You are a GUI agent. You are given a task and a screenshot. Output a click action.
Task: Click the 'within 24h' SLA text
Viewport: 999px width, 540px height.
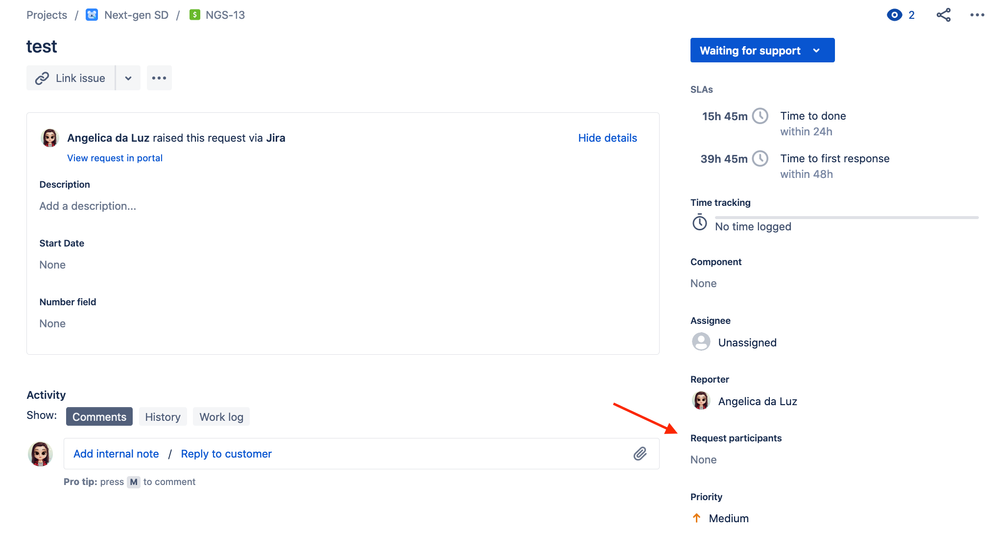click(806, 131)
